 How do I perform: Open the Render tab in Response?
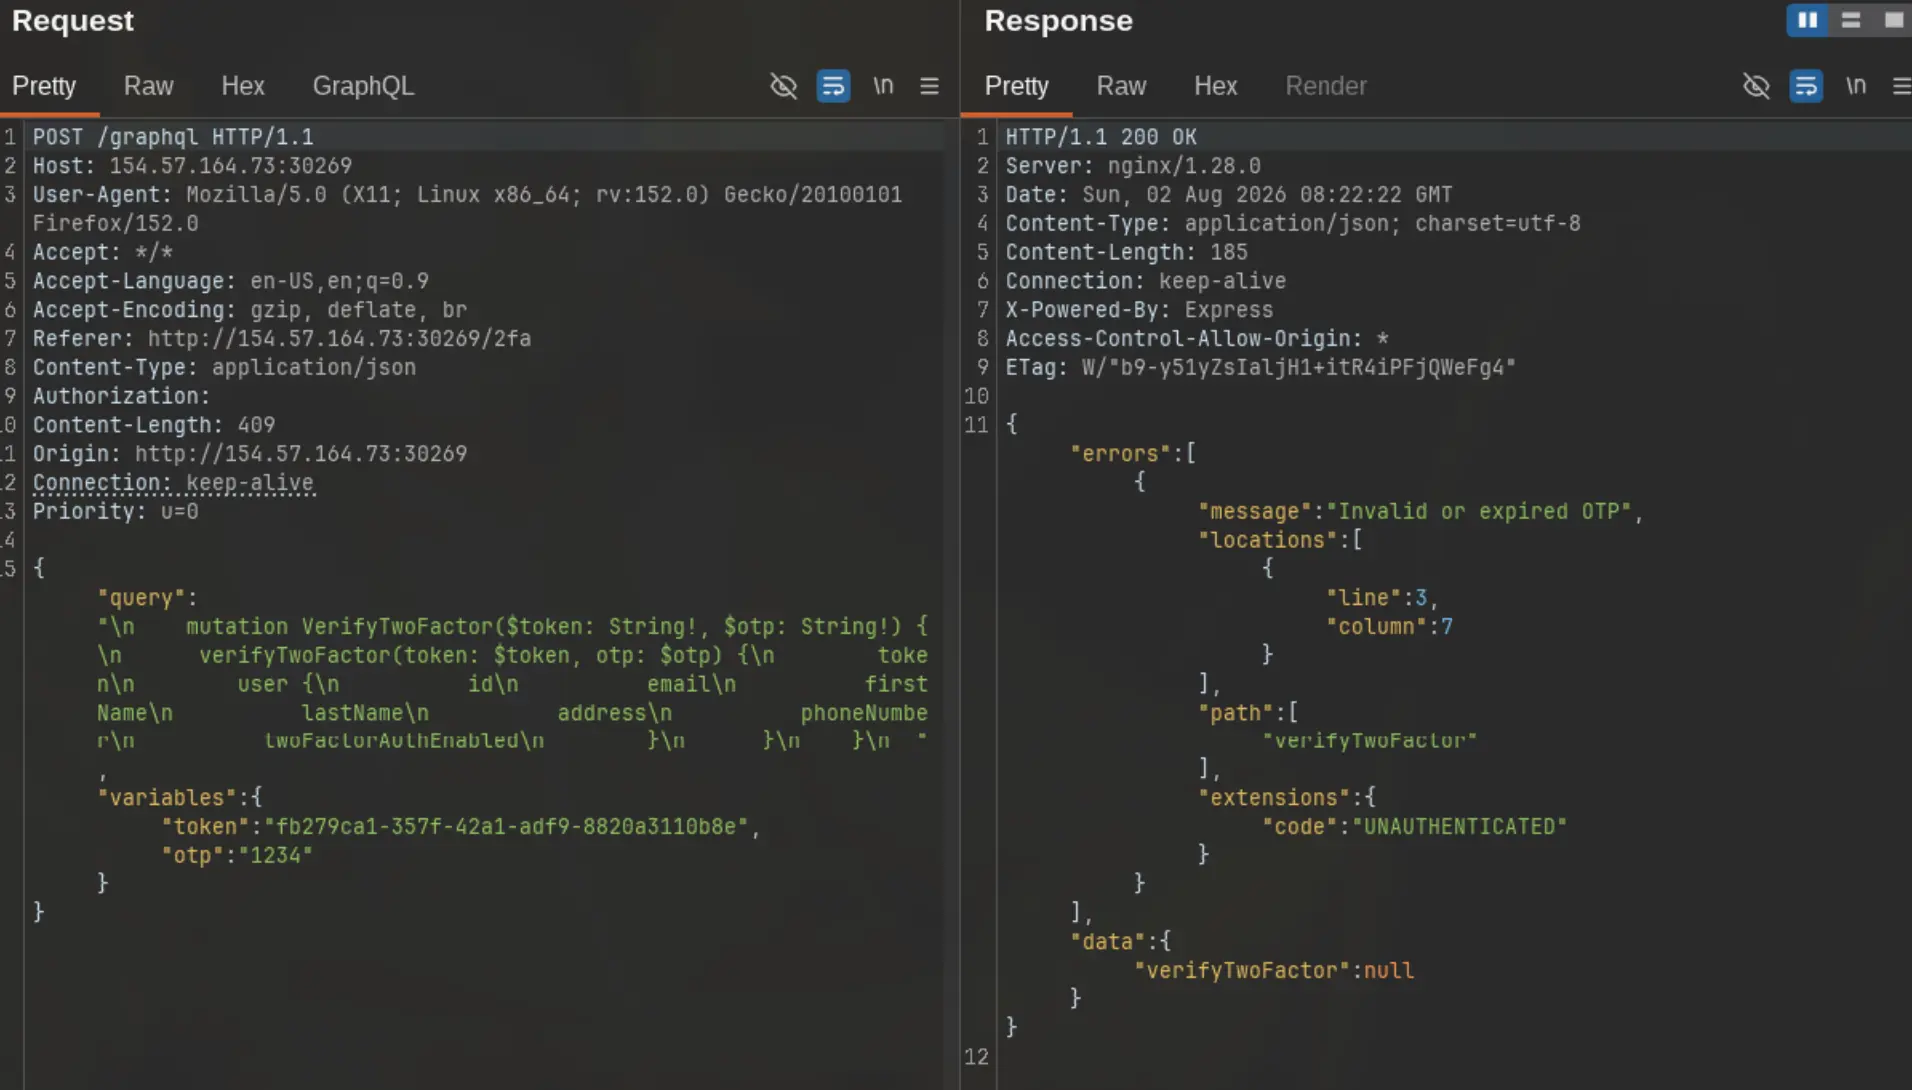point(1325,86)
